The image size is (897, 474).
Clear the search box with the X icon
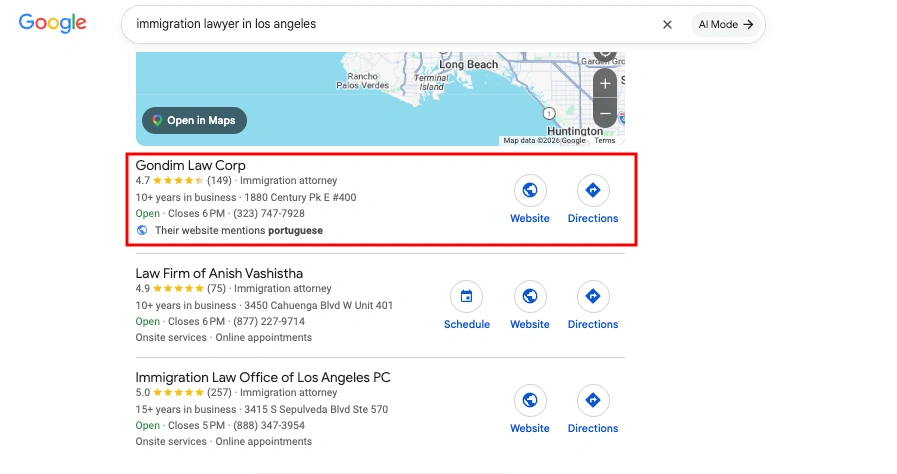[x=667, y=25]
